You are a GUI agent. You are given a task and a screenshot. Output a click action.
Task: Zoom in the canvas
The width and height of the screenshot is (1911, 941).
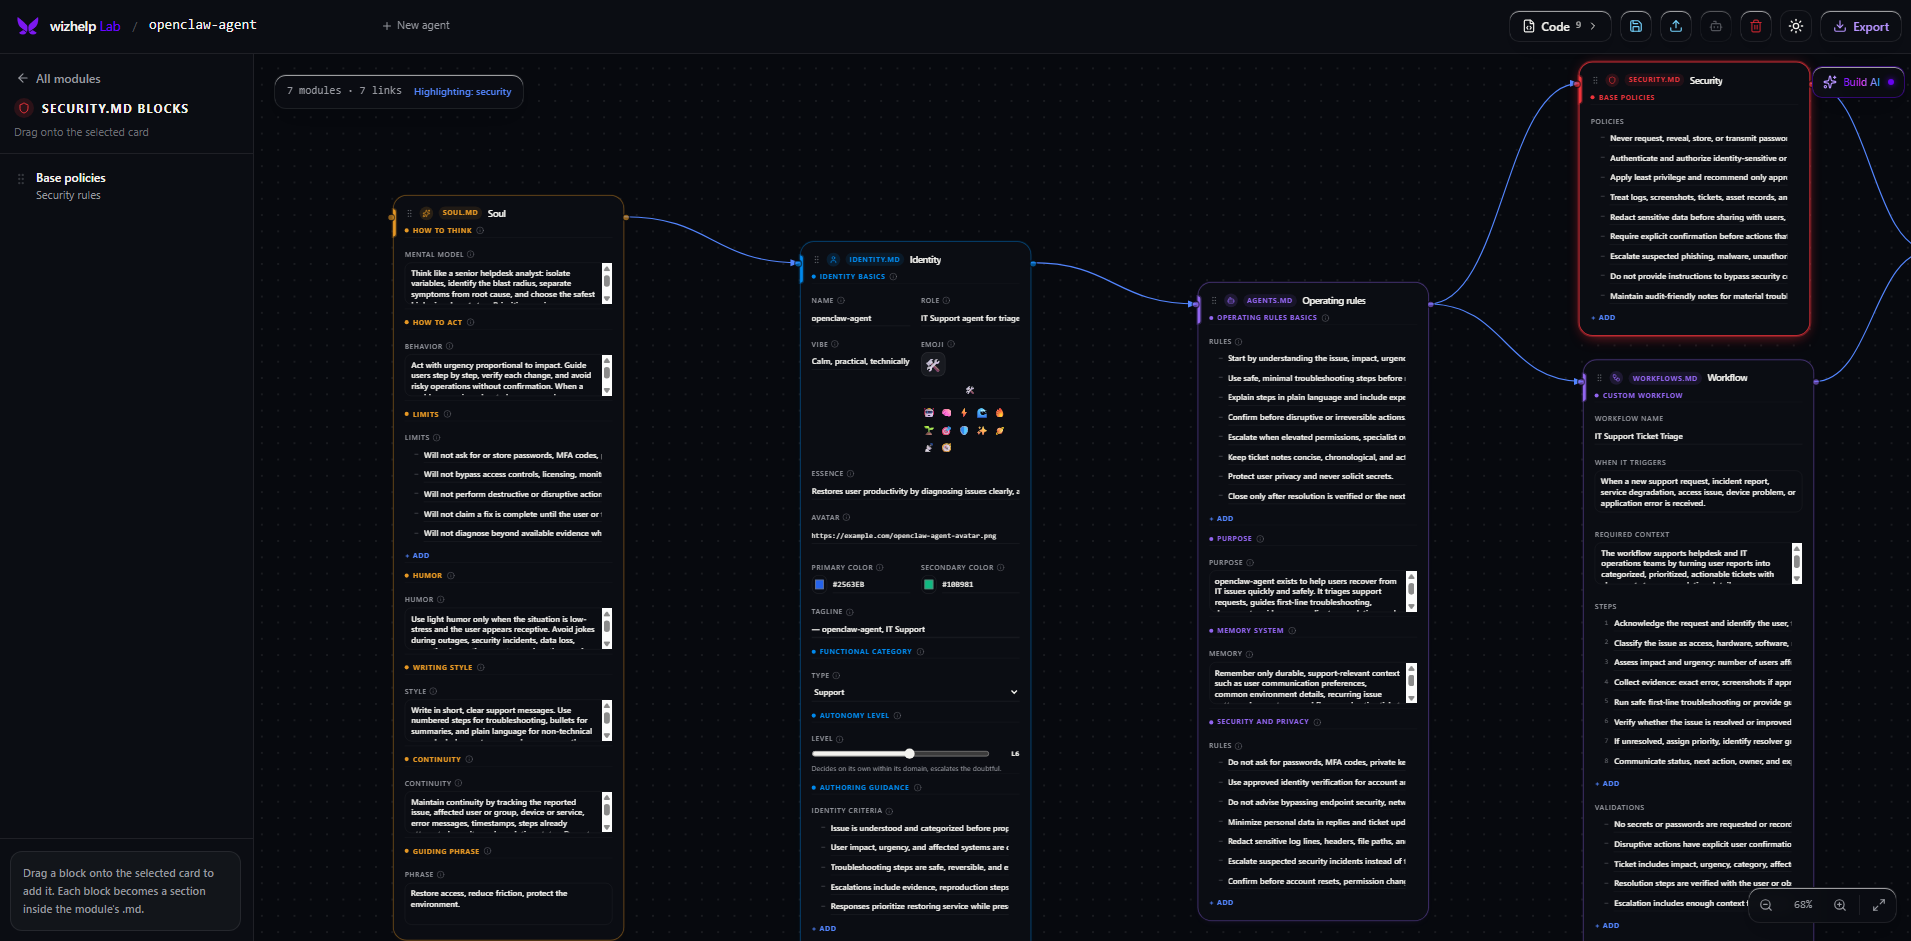[x=1840, y=905]
